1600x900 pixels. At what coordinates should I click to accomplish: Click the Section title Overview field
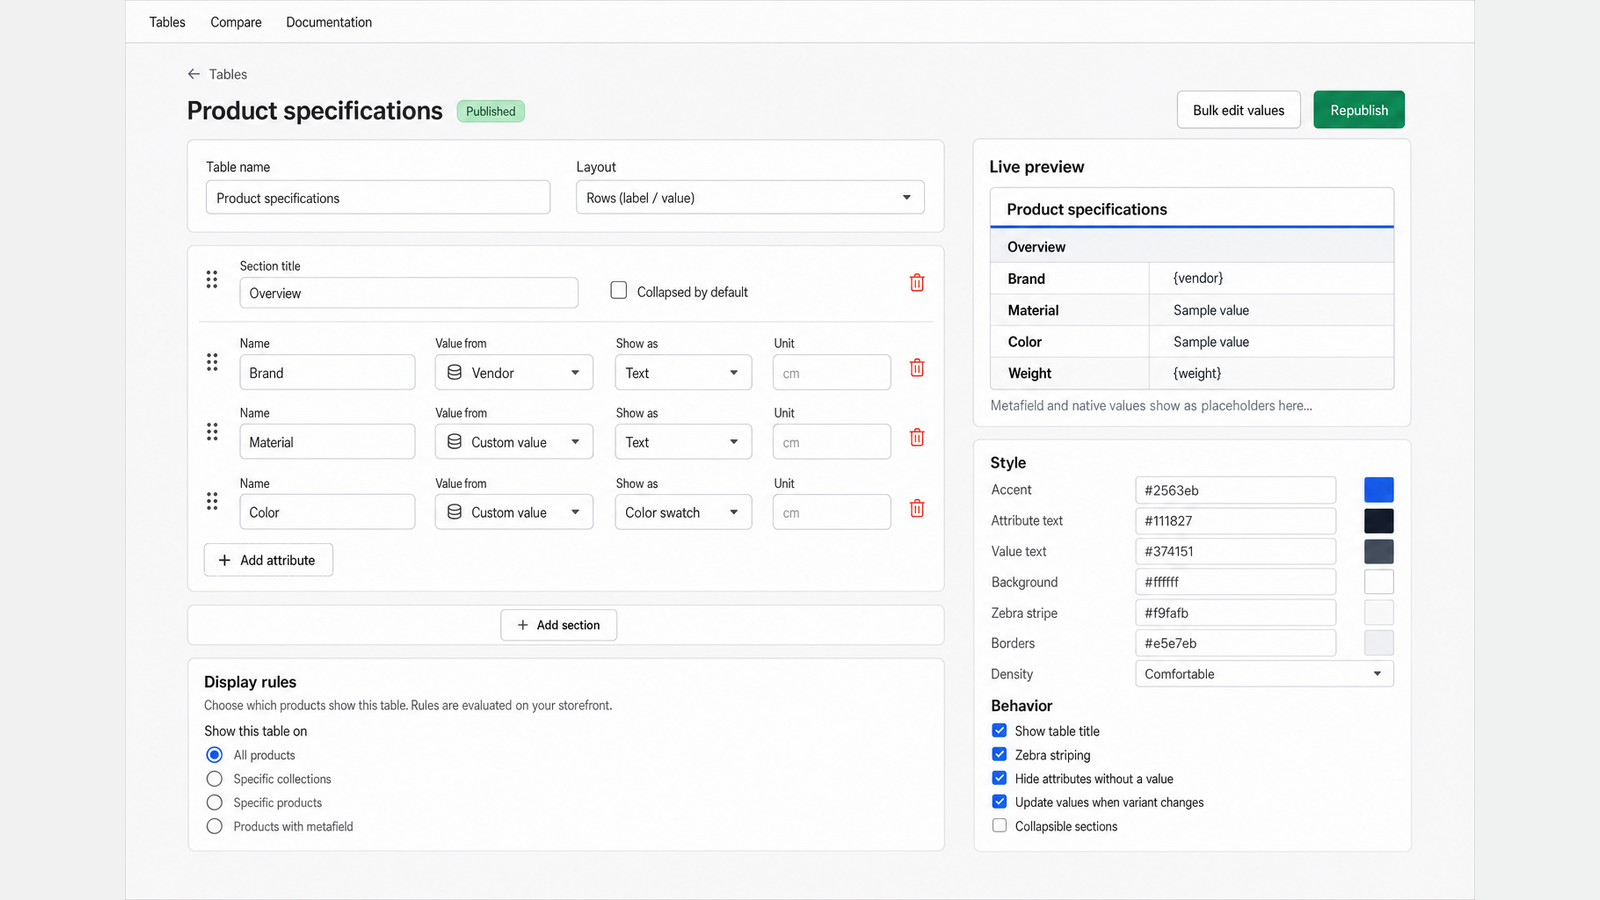[409, 293]
